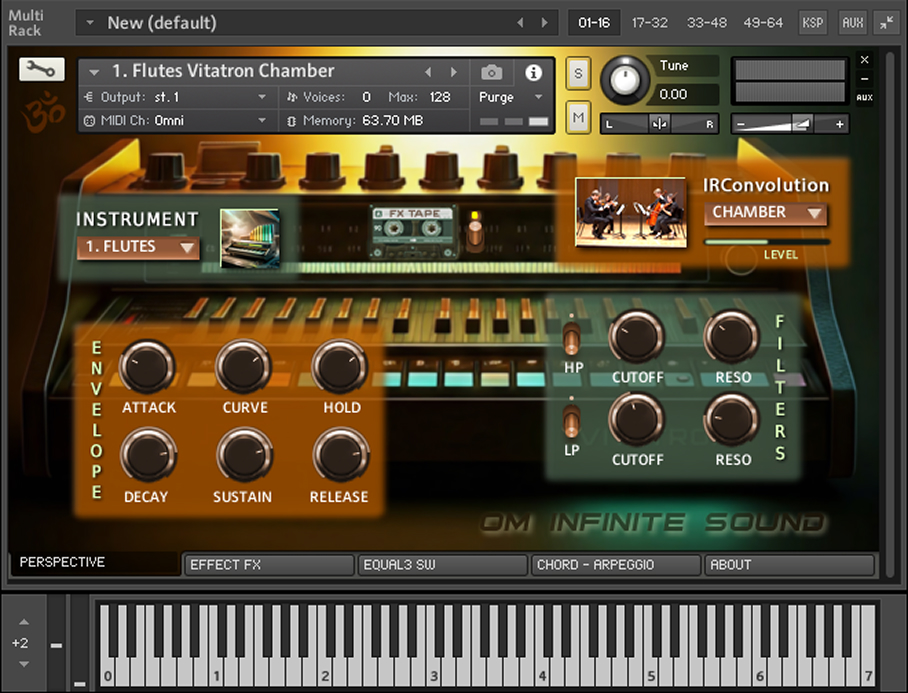This screenshot has width=908, height=693.
Task: Decrease volume with the minus icon
Action: 741,124
